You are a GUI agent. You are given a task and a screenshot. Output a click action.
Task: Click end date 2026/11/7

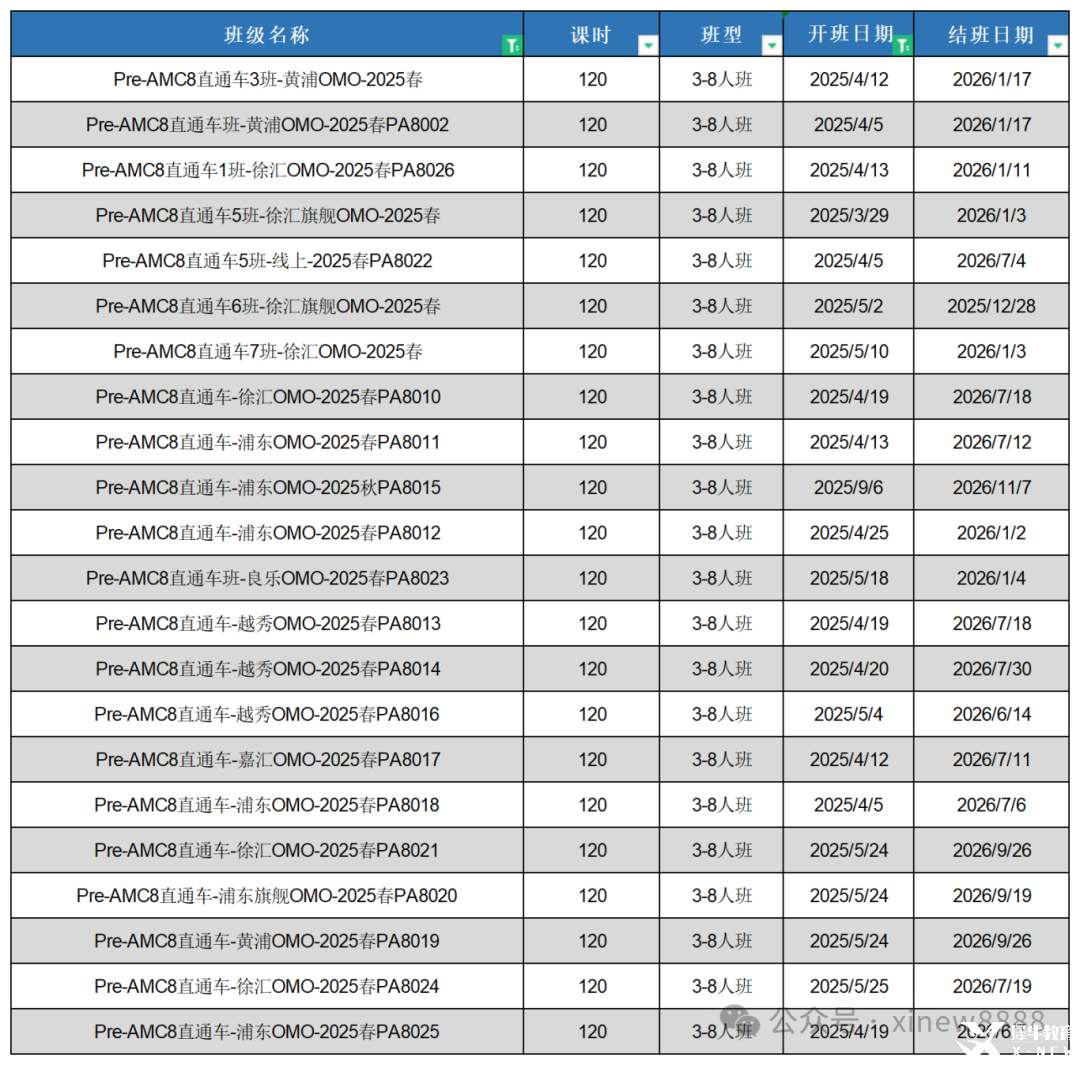click(x=991, y=488)
